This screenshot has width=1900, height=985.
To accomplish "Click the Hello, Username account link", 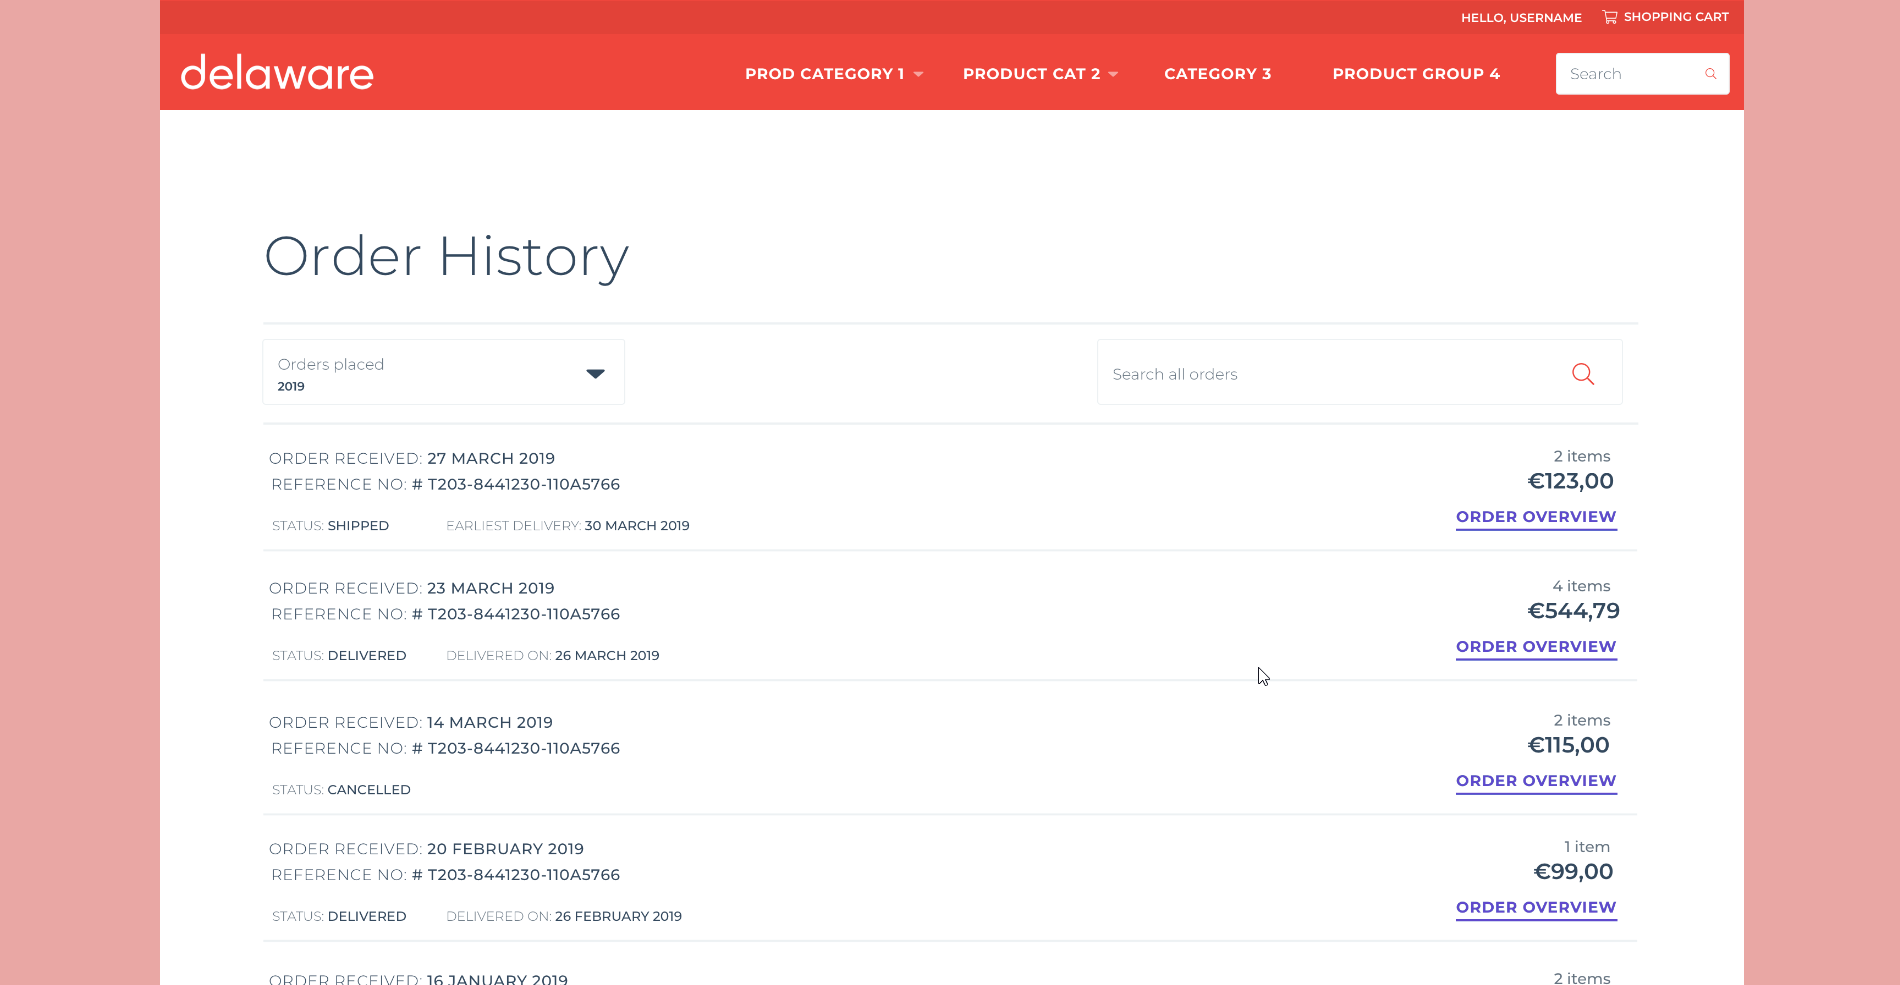I will (x=1520, y=18).
